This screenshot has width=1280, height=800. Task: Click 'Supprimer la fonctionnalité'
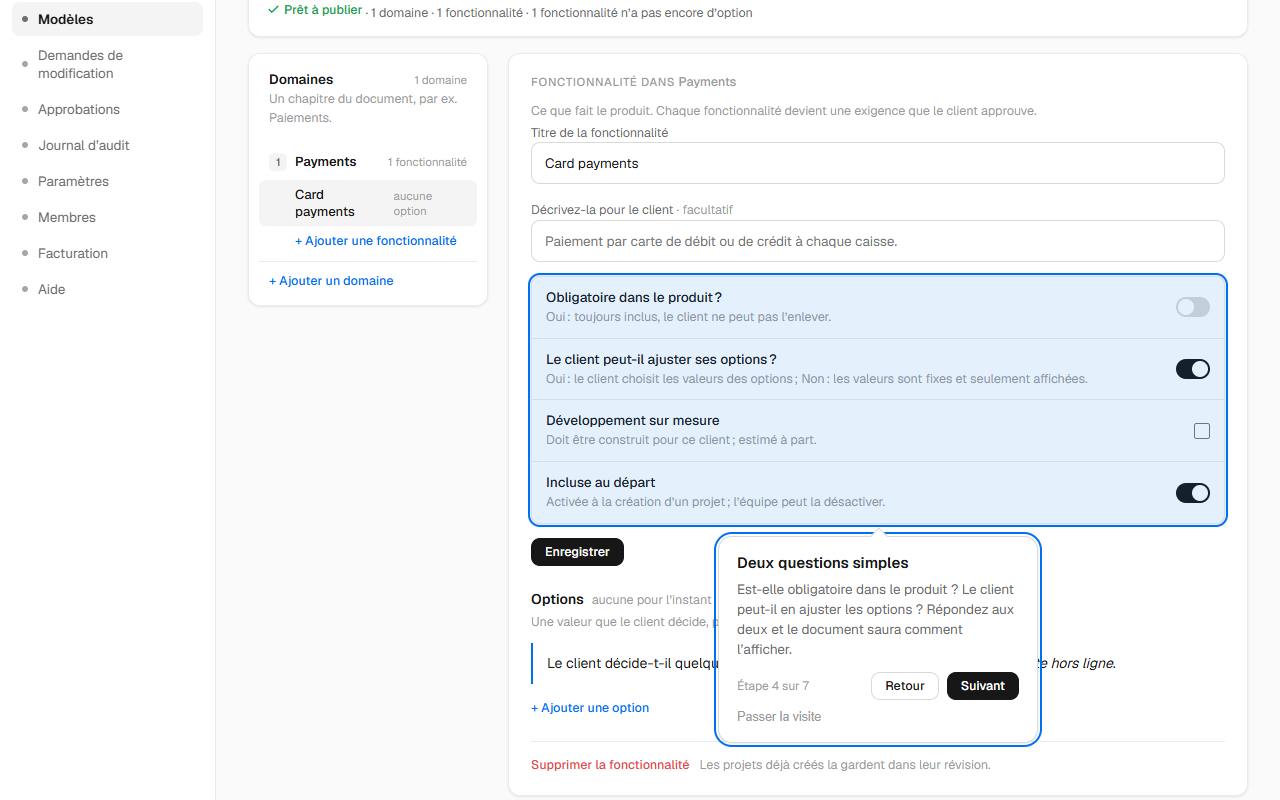(610, 765)
